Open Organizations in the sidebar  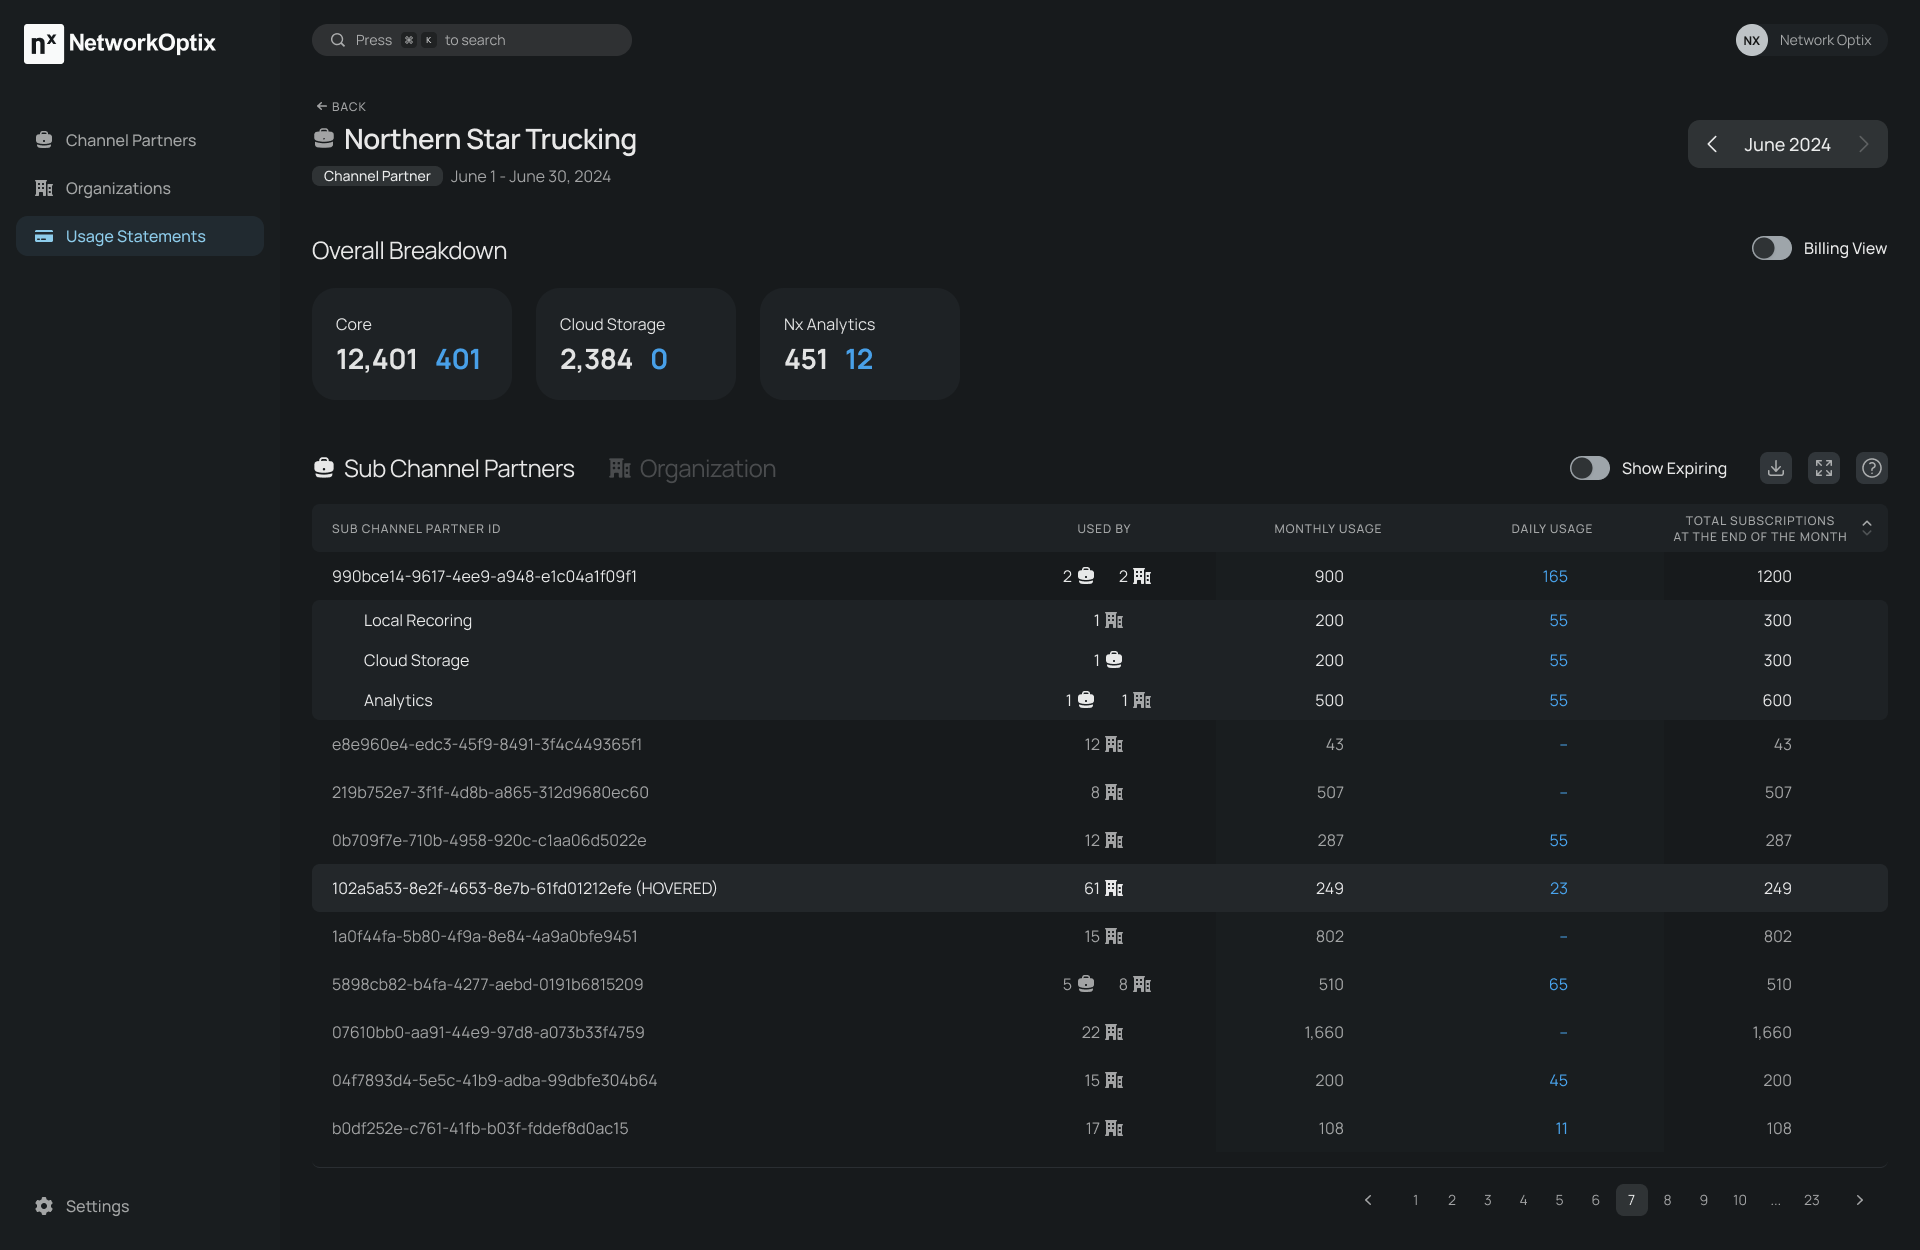[140, 188]
